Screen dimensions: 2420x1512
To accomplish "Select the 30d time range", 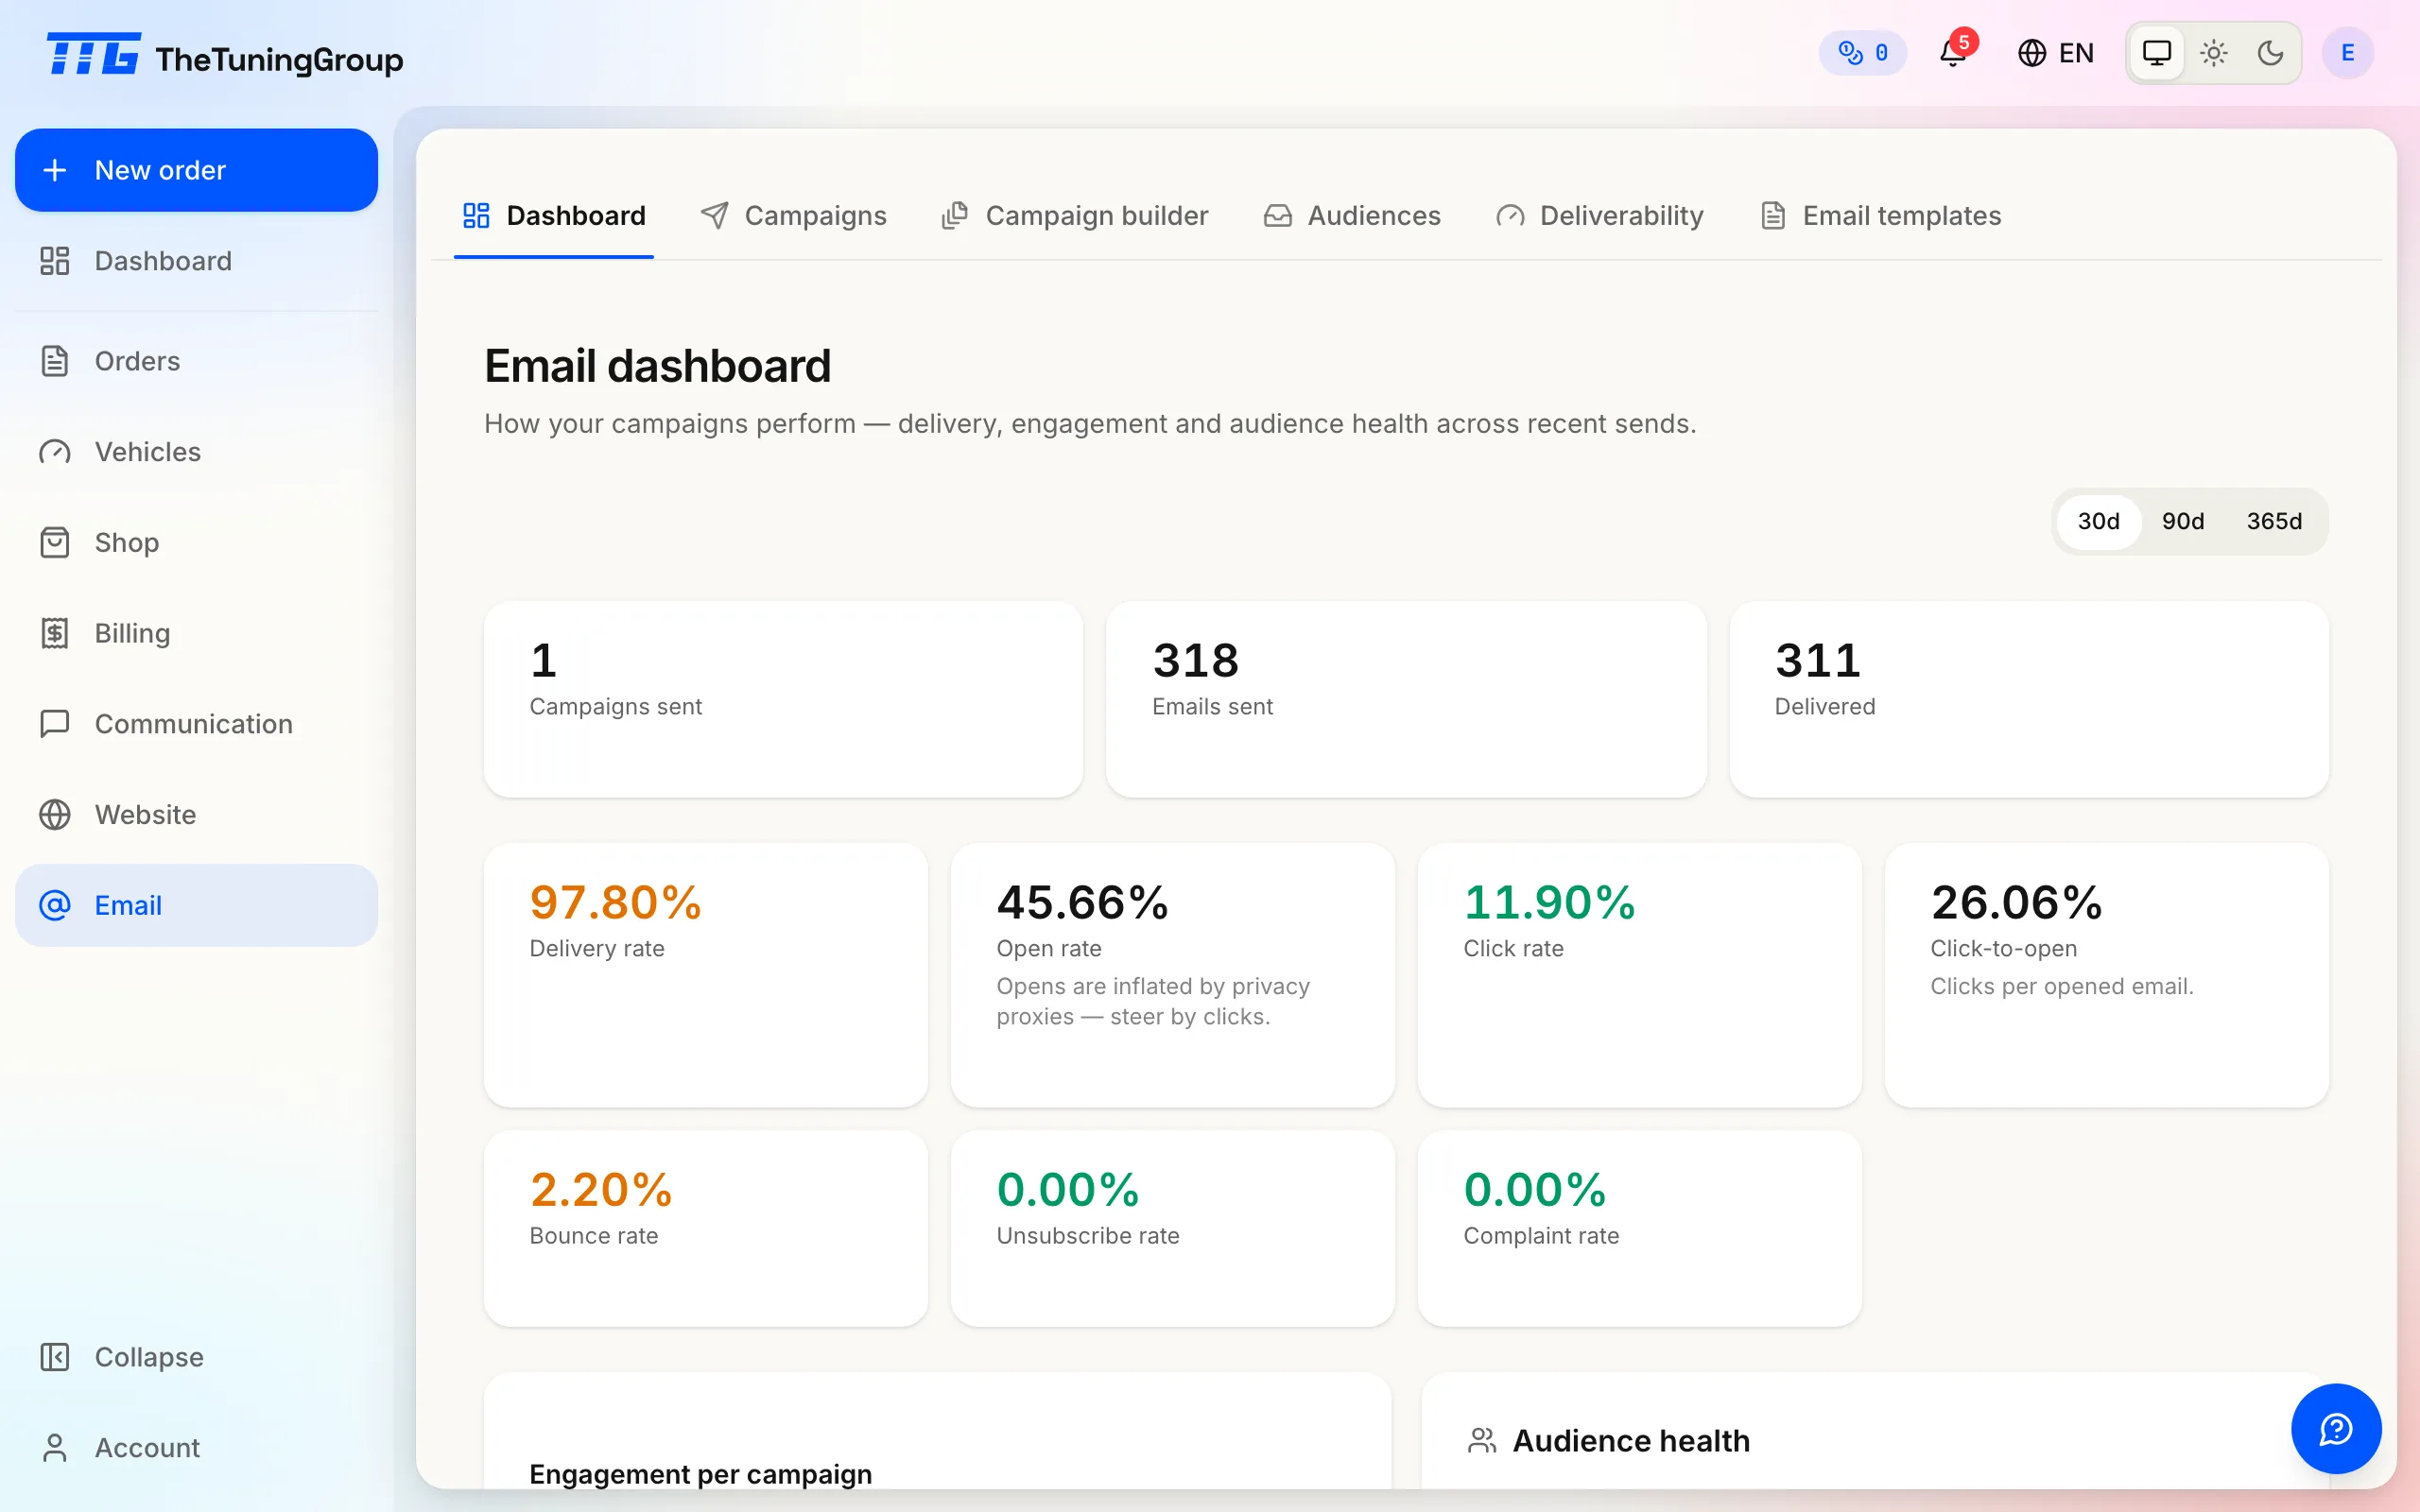I will tap(2098, 521).
